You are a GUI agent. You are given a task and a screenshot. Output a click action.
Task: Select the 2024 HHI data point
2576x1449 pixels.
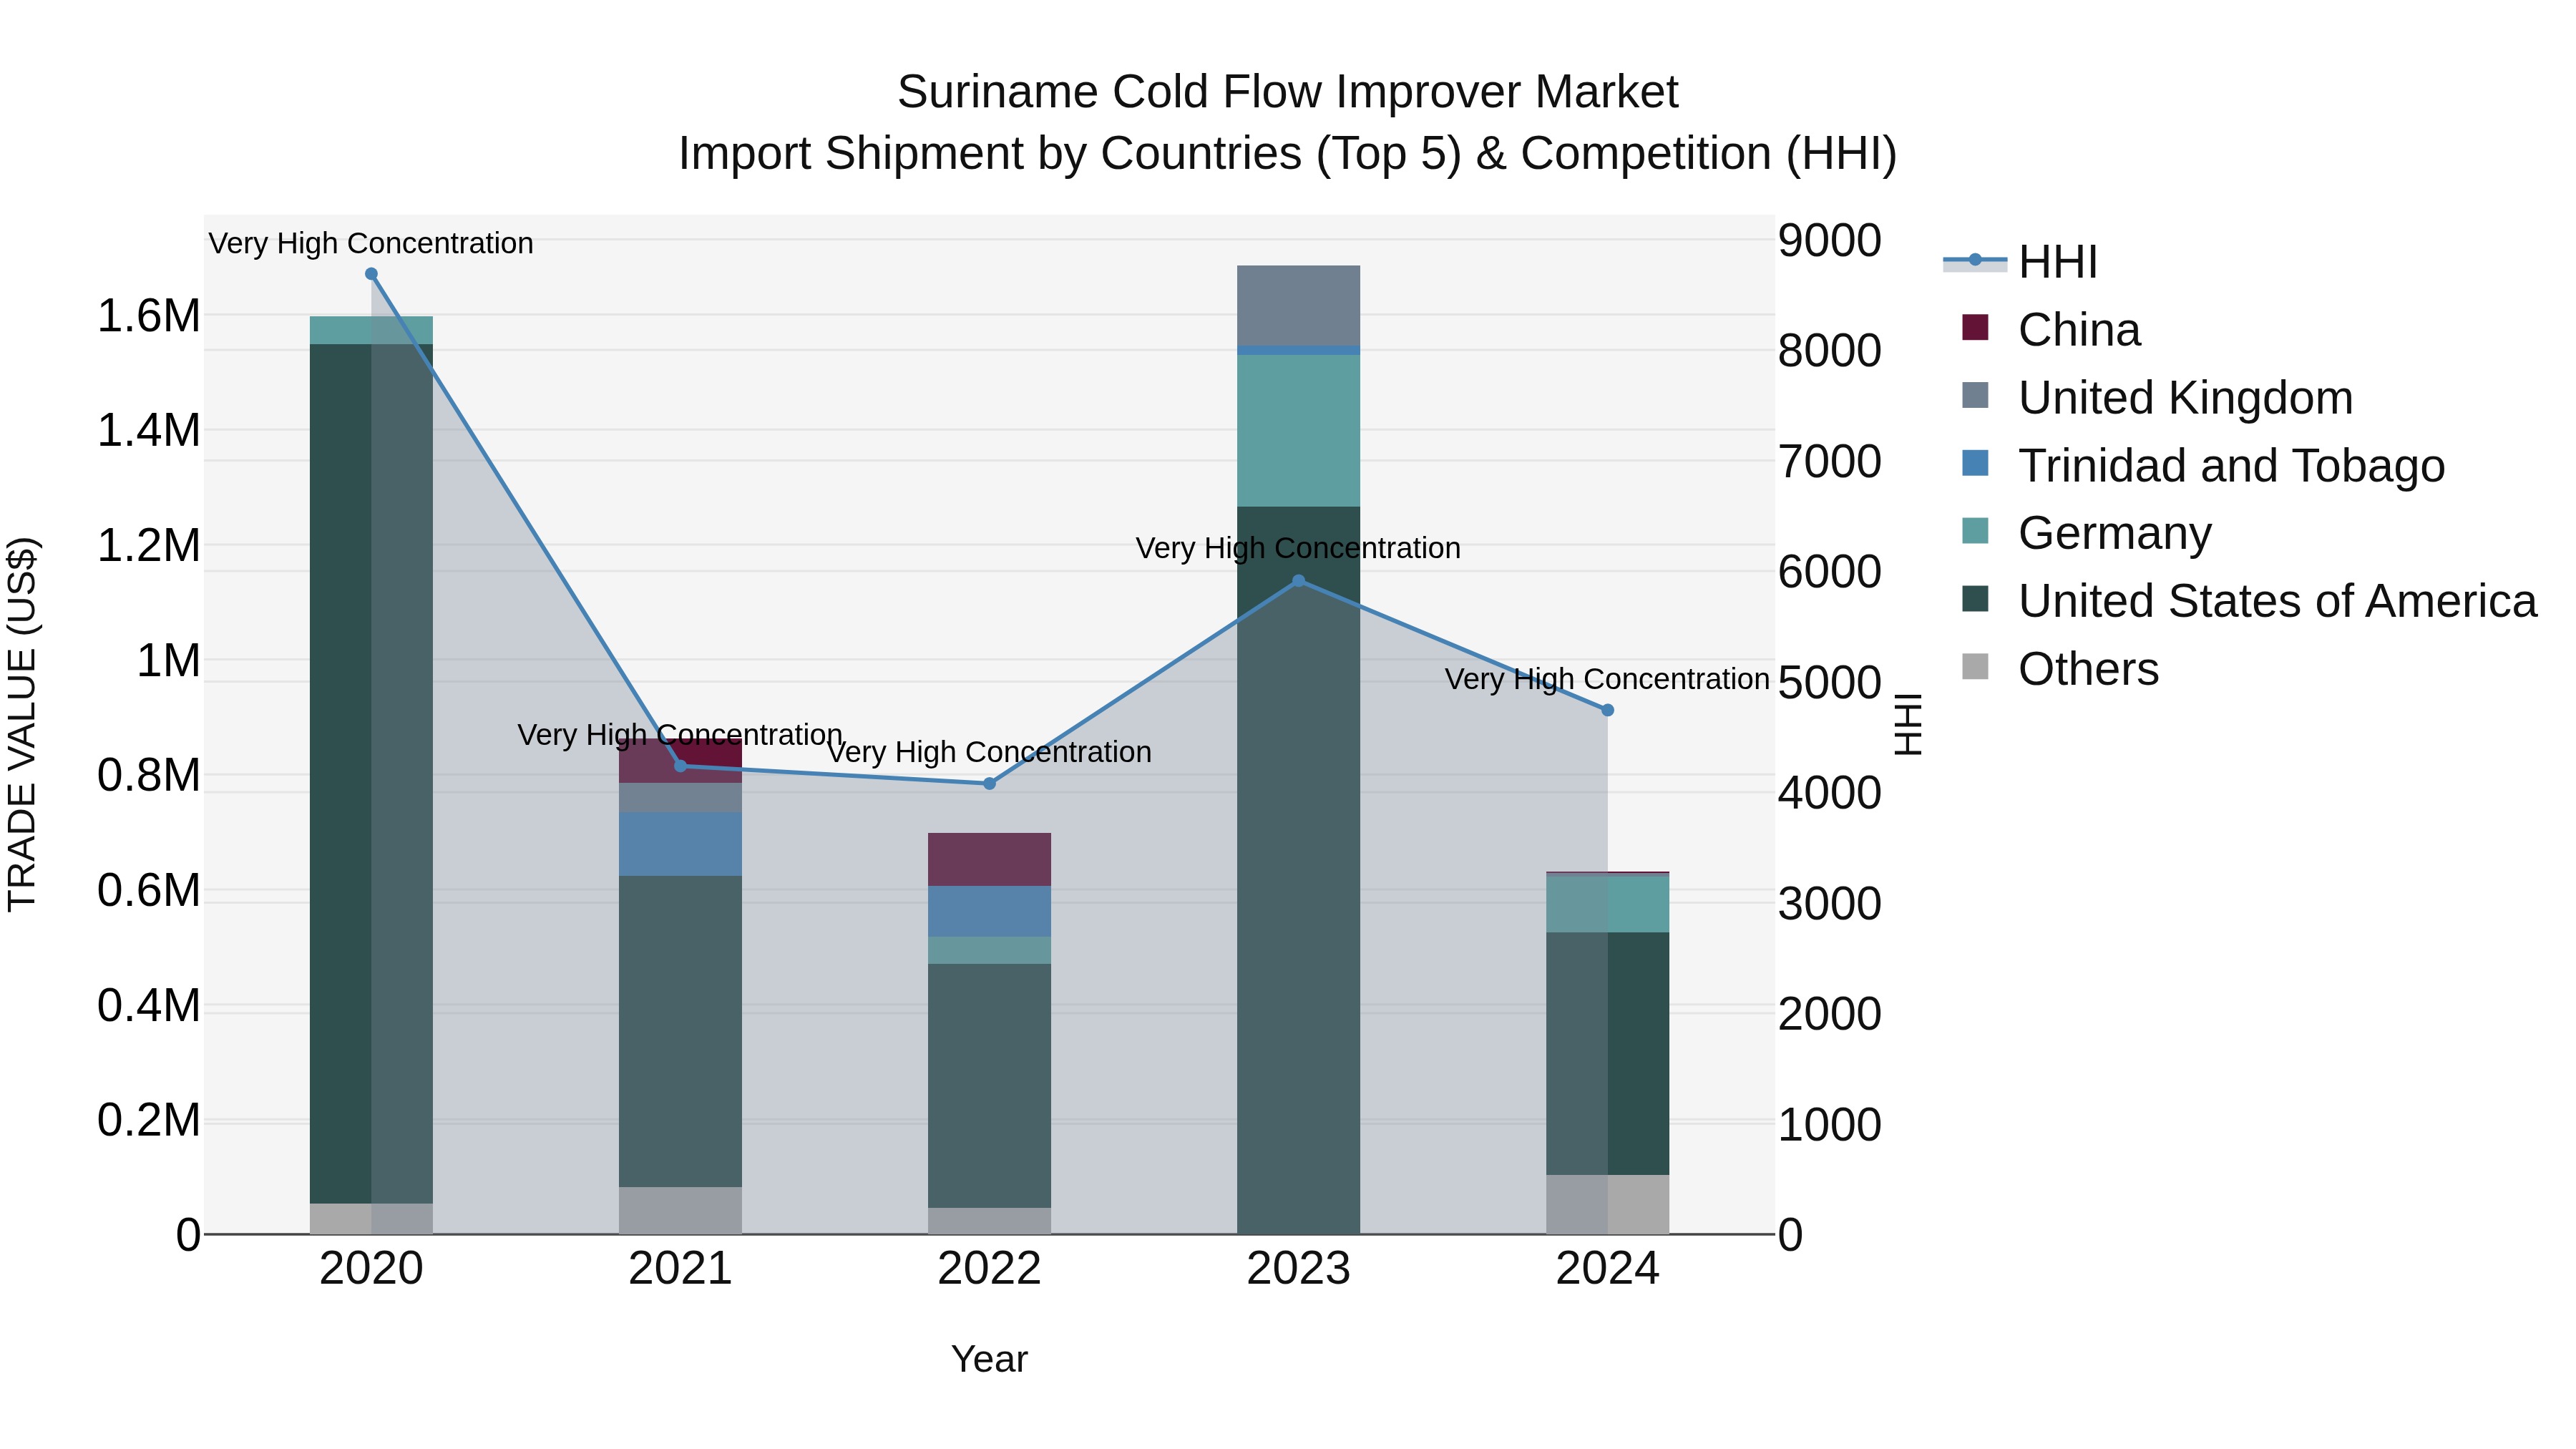1608,710
